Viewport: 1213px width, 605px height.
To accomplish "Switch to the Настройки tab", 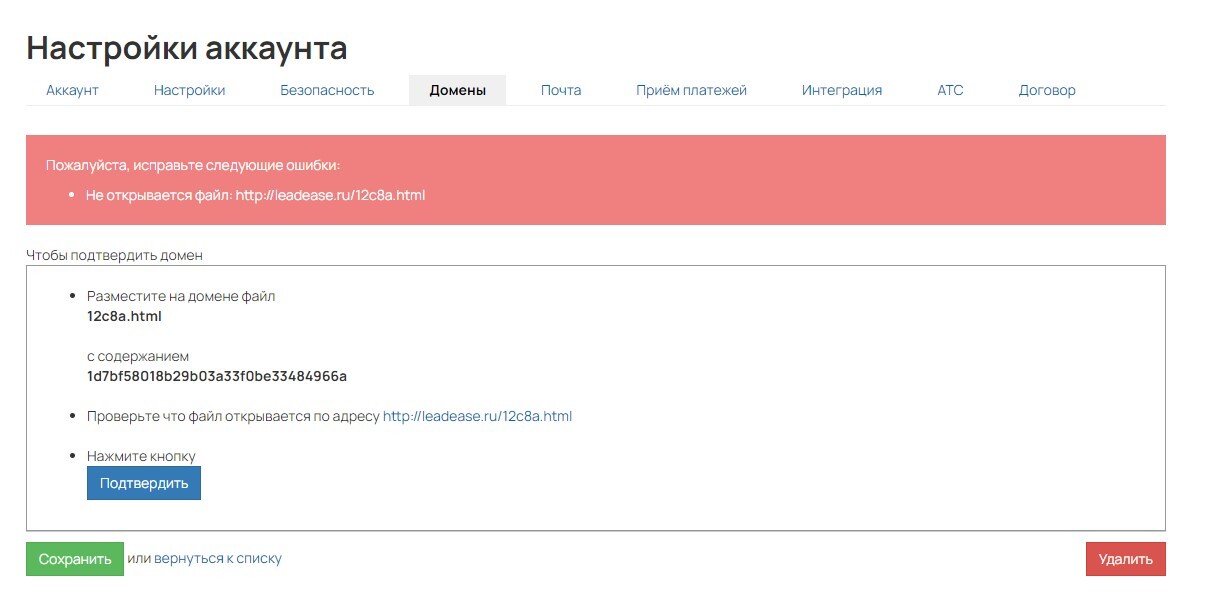I will [189, 90].
